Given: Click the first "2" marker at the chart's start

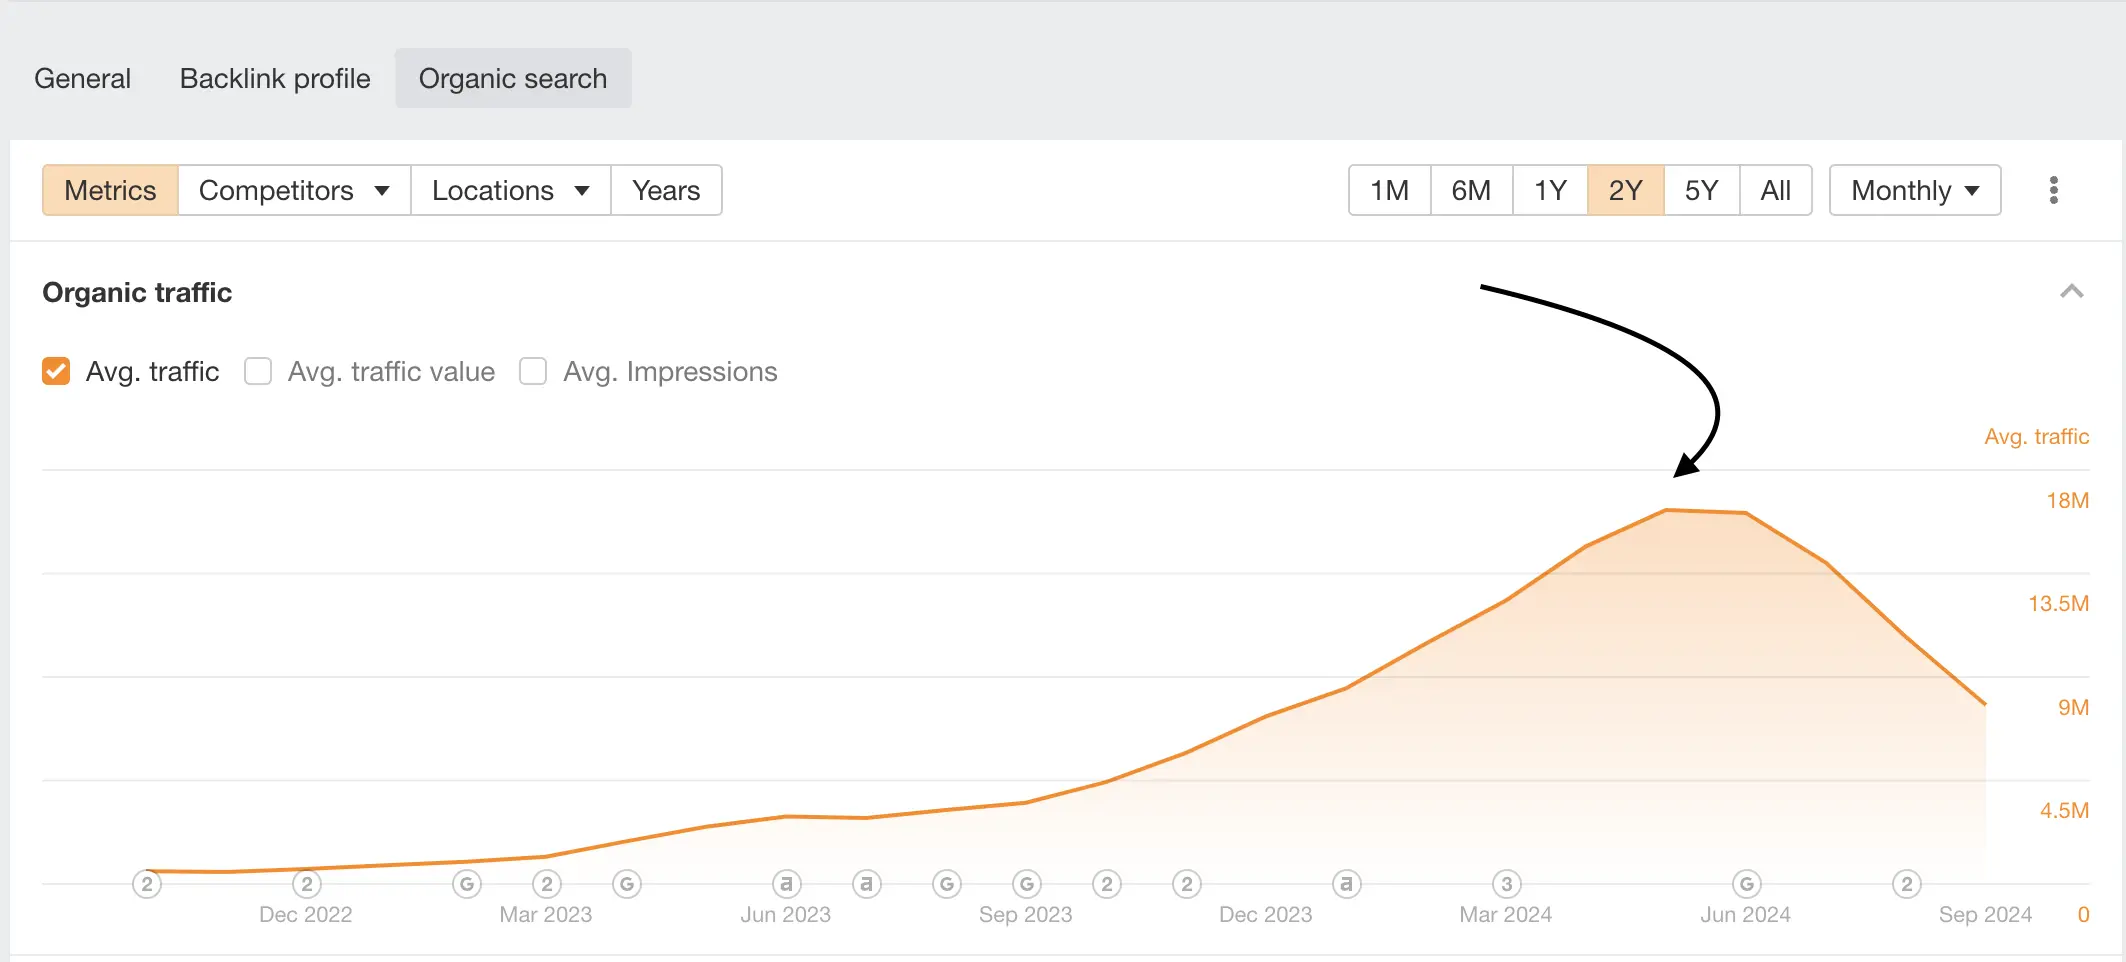Looking at the screenshot, I should [147, 884].
